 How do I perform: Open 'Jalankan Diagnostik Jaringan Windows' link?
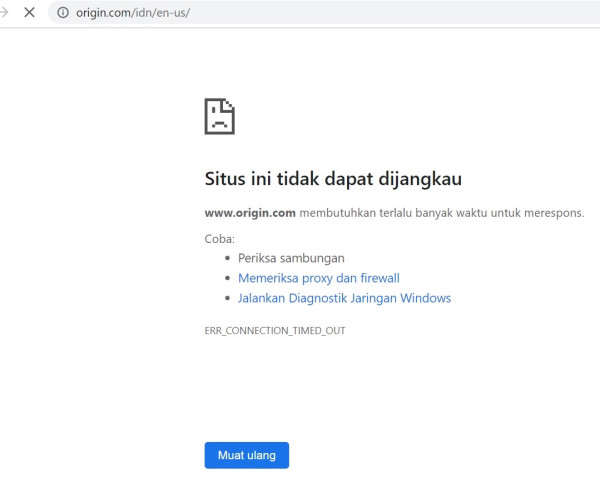pos(344,298)
